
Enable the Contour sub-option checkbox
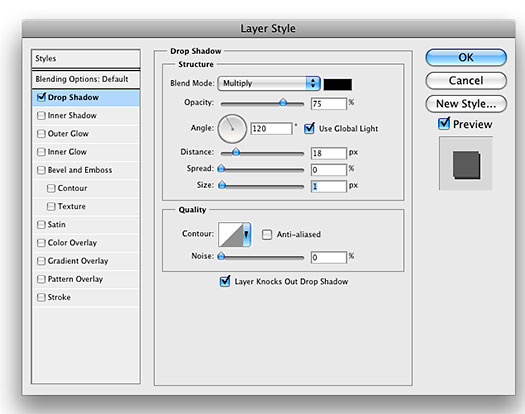tap(51, 188)
